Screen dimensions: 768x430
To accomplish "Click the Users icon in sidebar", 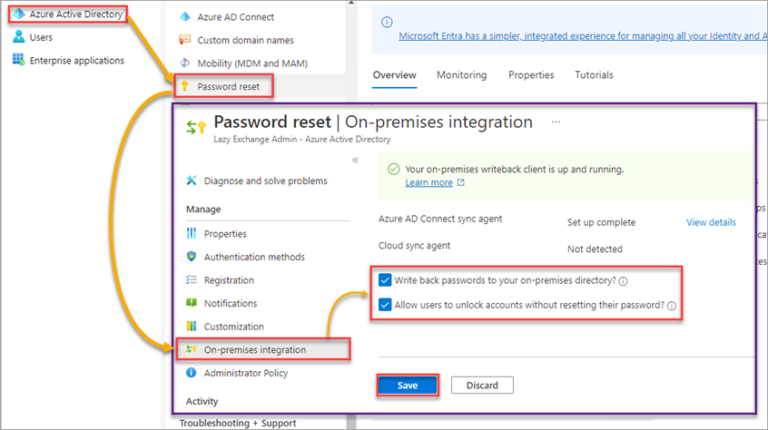I will (x=18, y=37).
